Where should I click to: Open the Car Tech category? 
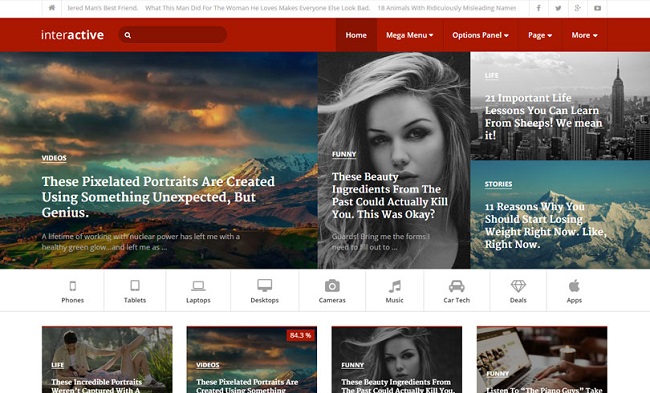pyautogui.click(x=456, y=291)
